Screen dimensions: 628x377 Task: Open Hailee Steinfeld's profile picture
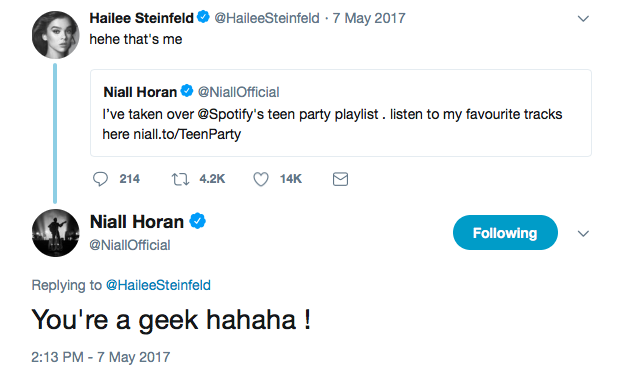click(x=55, y=35)
